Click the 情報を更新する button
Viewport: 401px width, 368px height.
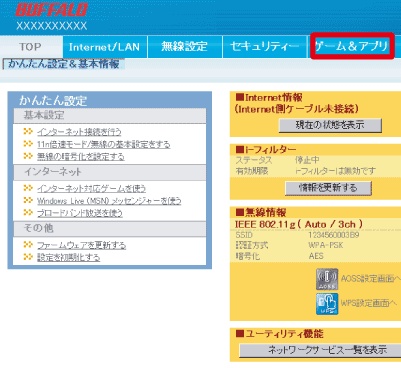(x=328, y=188)
